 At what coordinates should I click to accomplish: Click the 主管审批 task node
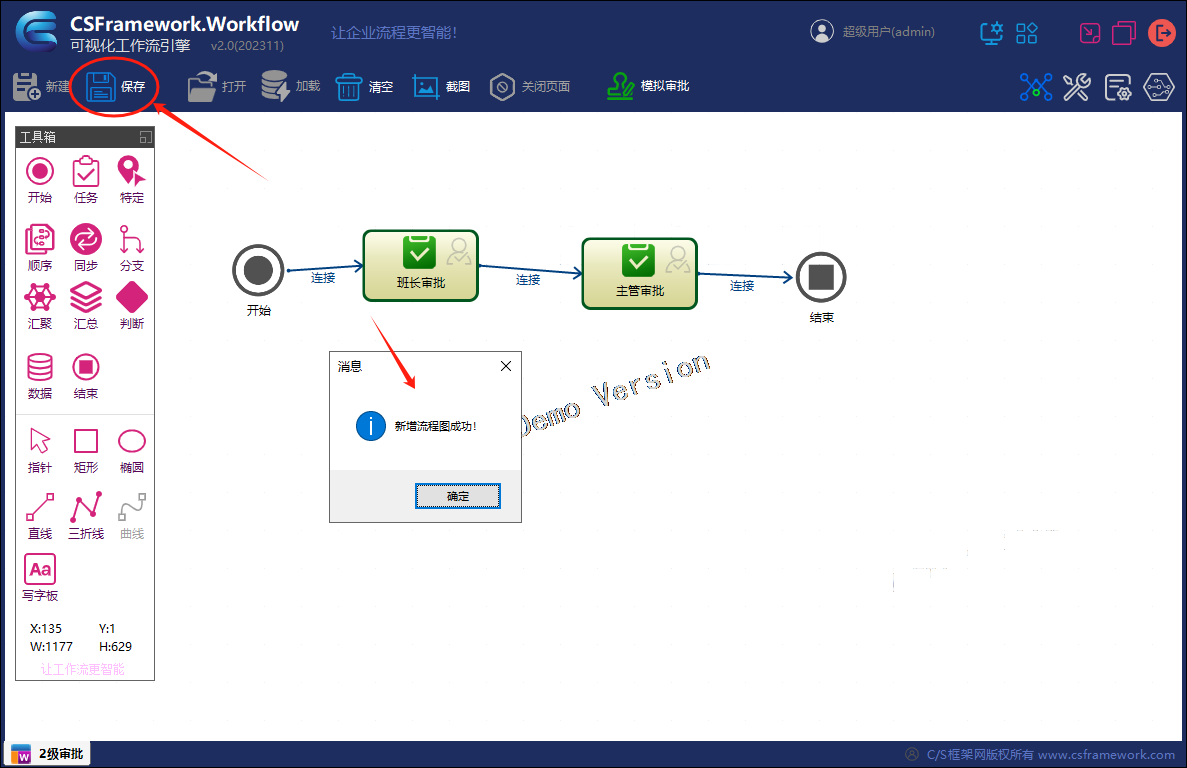tap(640, 274)
